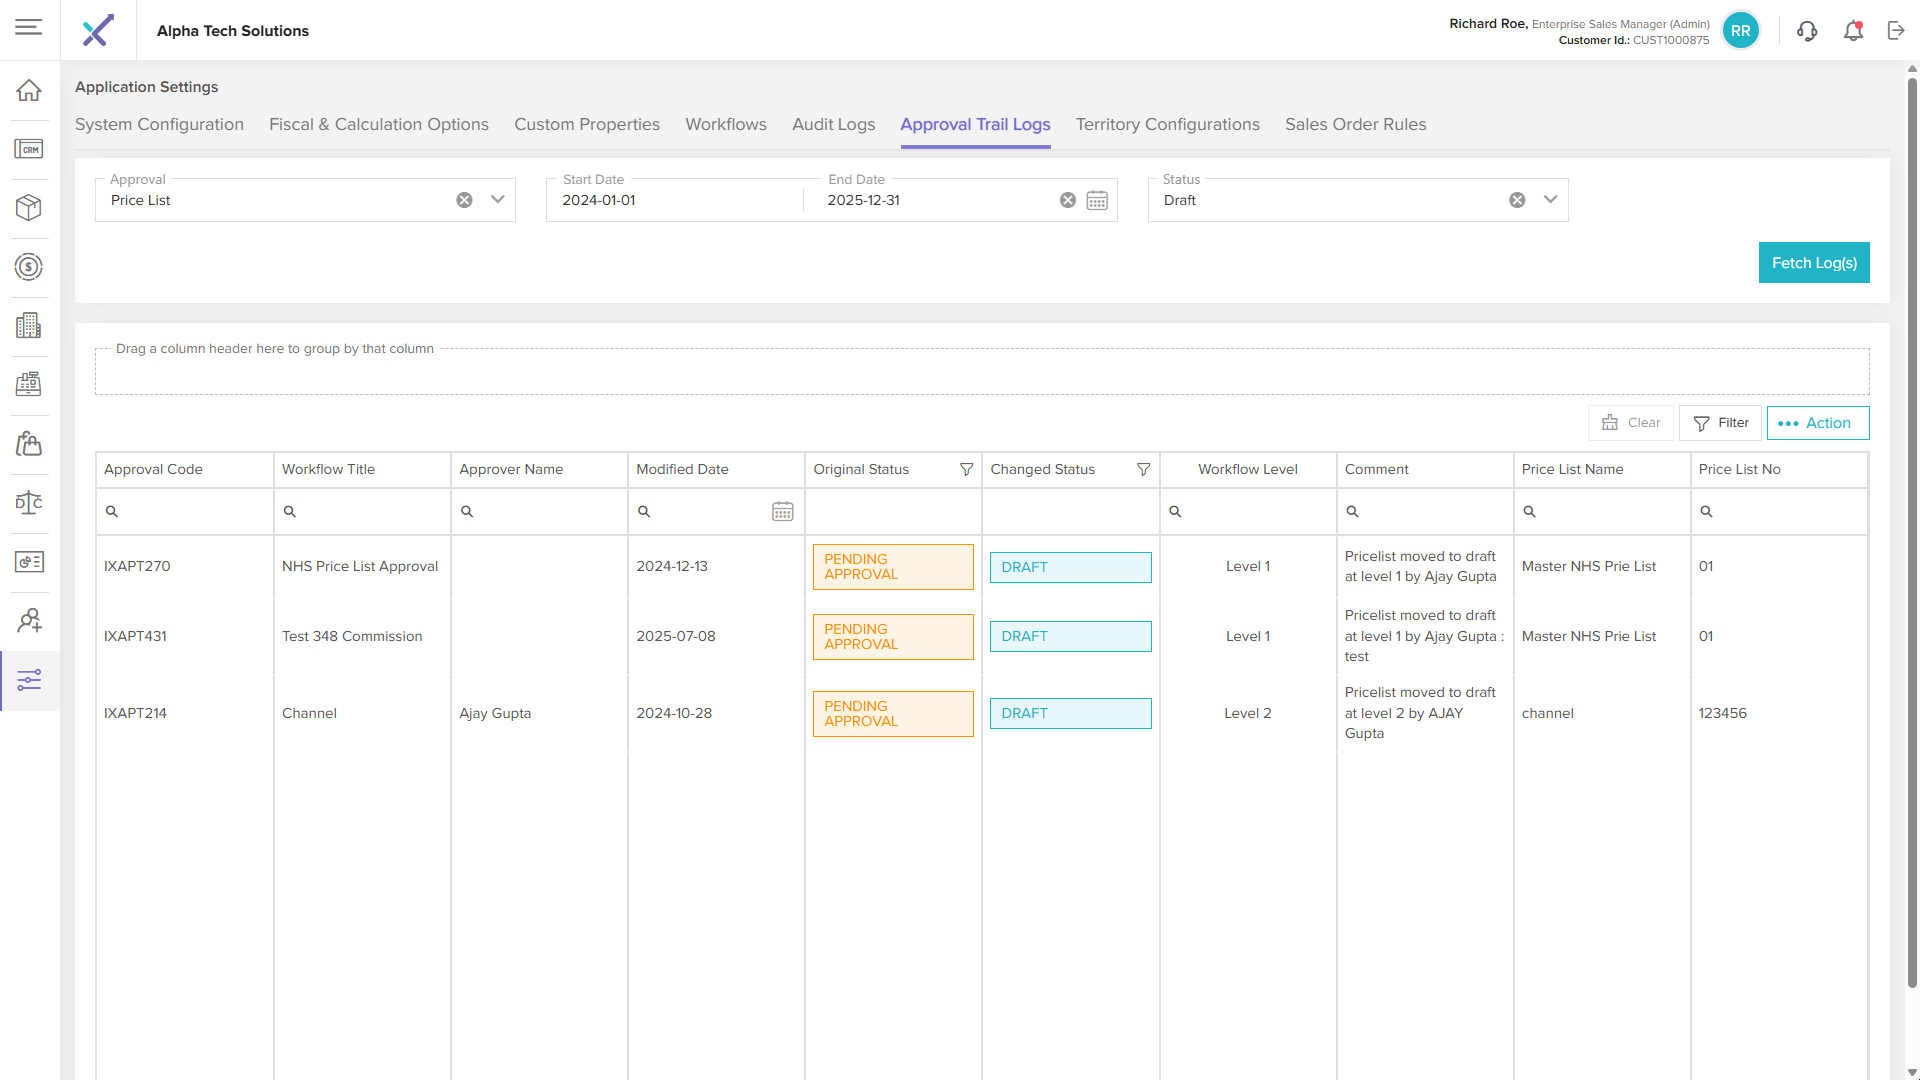Screen dimensions: 1920x1080
Task: Open the date range calendar picker icon
Action: [1097, 200]
